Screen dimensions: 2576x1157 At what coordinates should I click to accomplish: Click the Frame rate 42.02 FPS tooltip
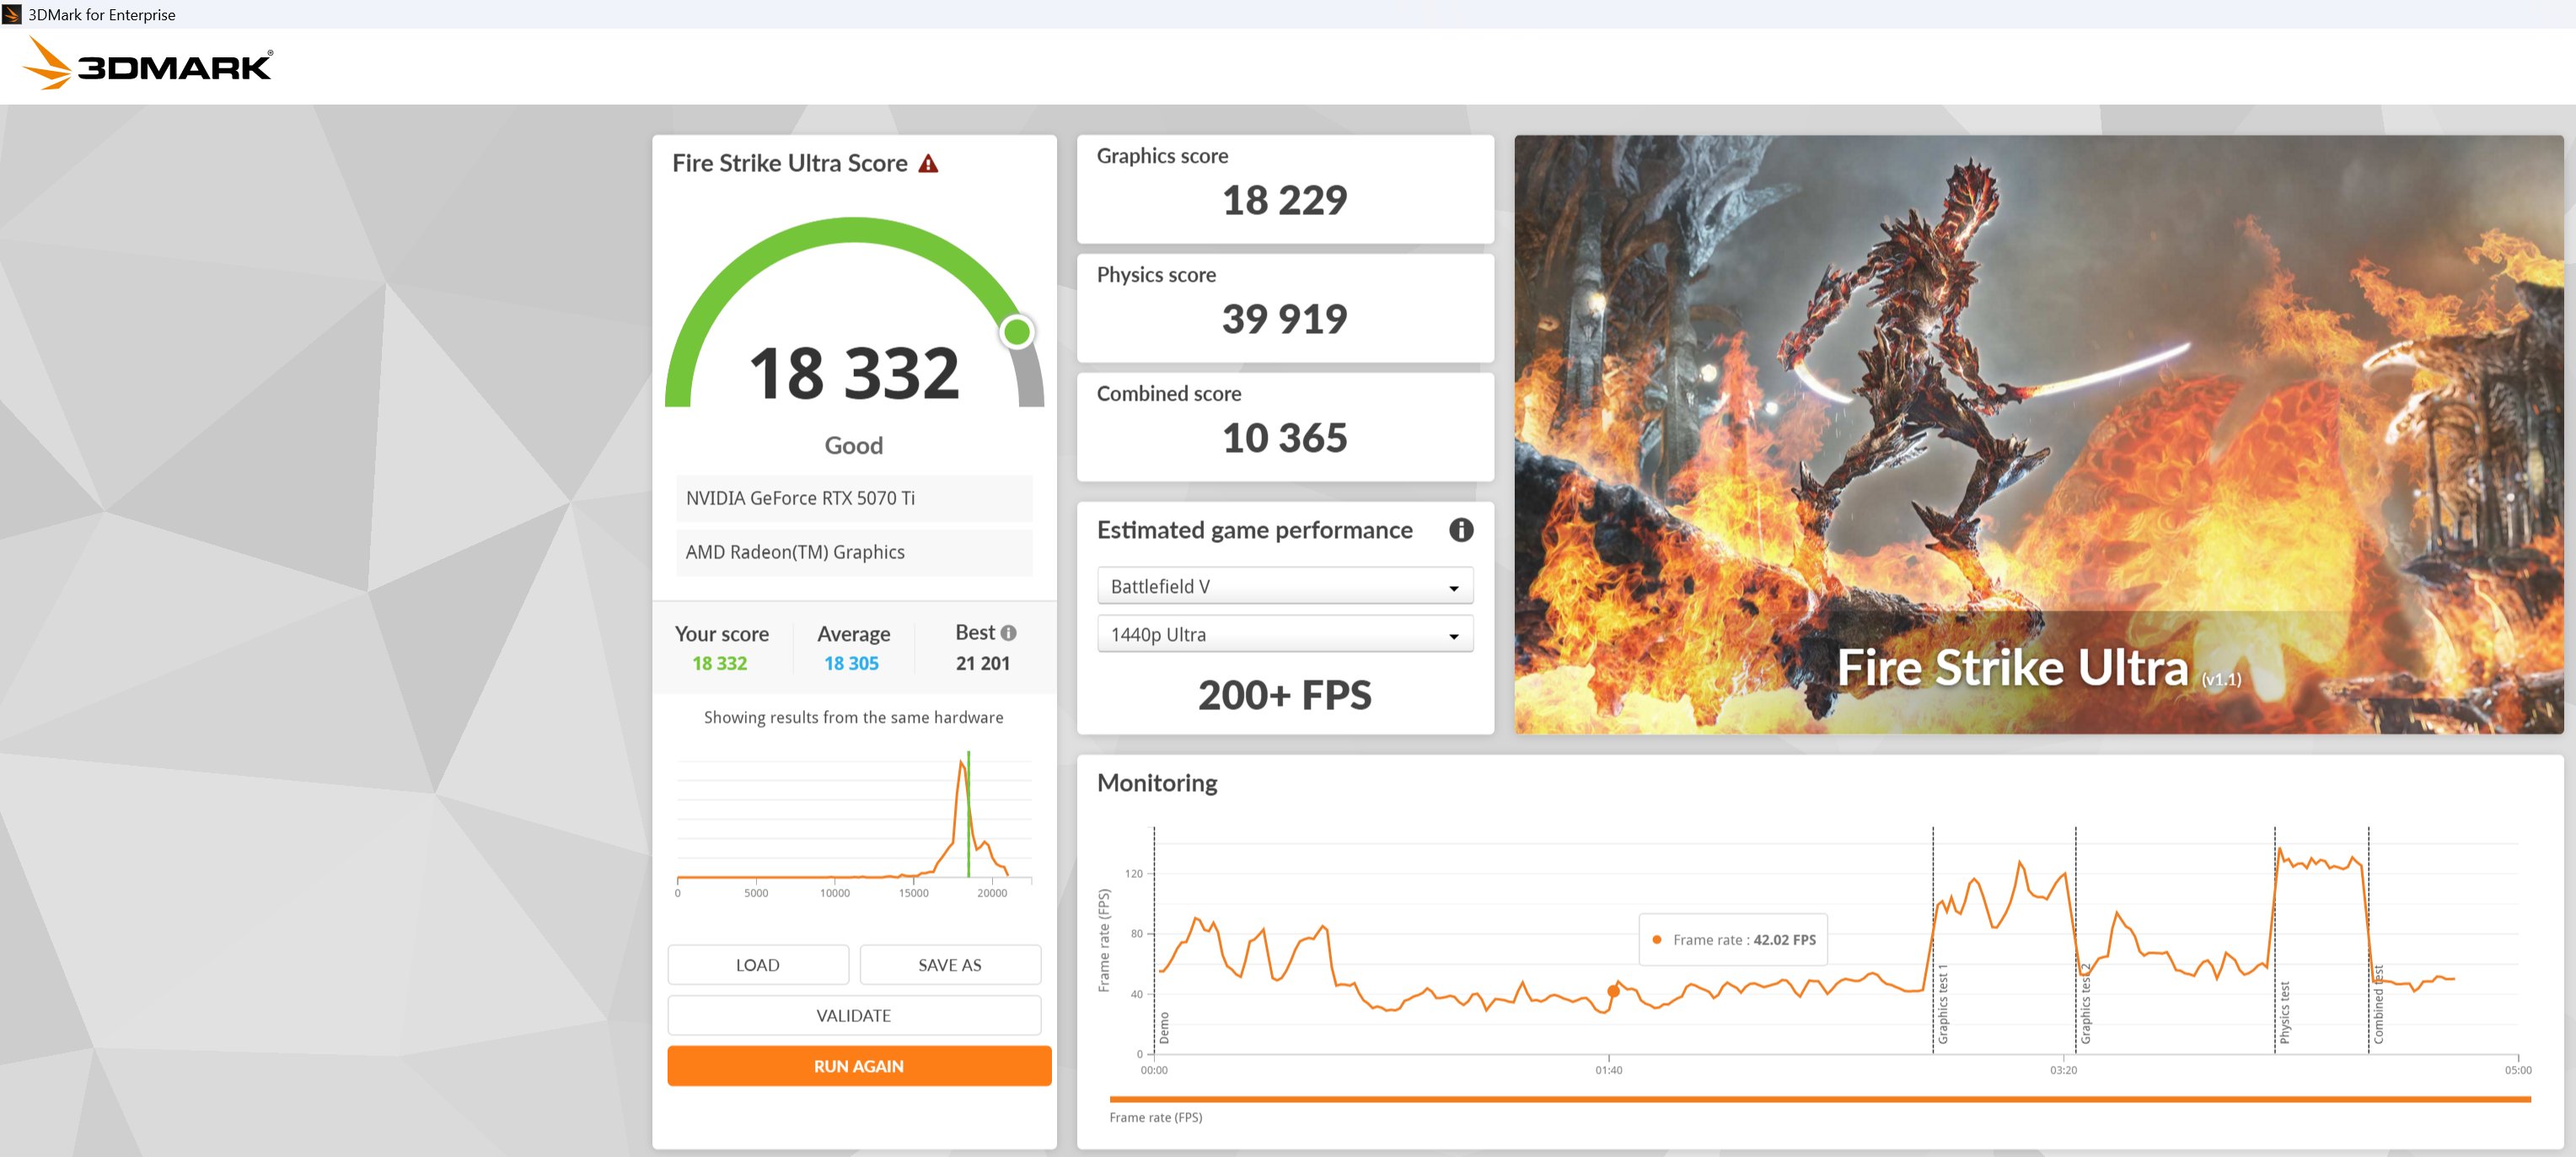(1733, 940)
